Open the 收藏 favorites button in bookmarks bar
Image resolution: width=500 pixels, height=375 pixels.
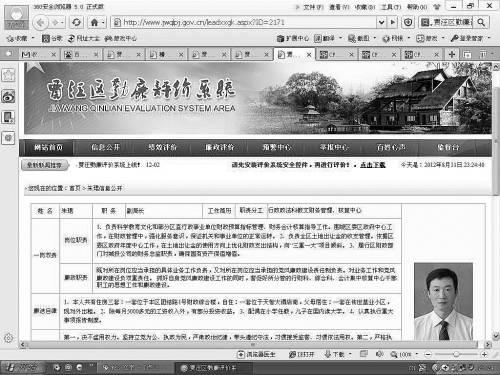pos(20,38)
